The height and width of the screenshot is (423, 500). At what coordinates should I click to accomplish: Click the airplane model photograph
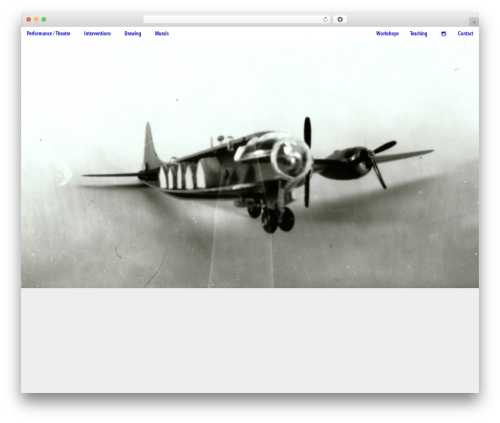click(x=250, y=164)
